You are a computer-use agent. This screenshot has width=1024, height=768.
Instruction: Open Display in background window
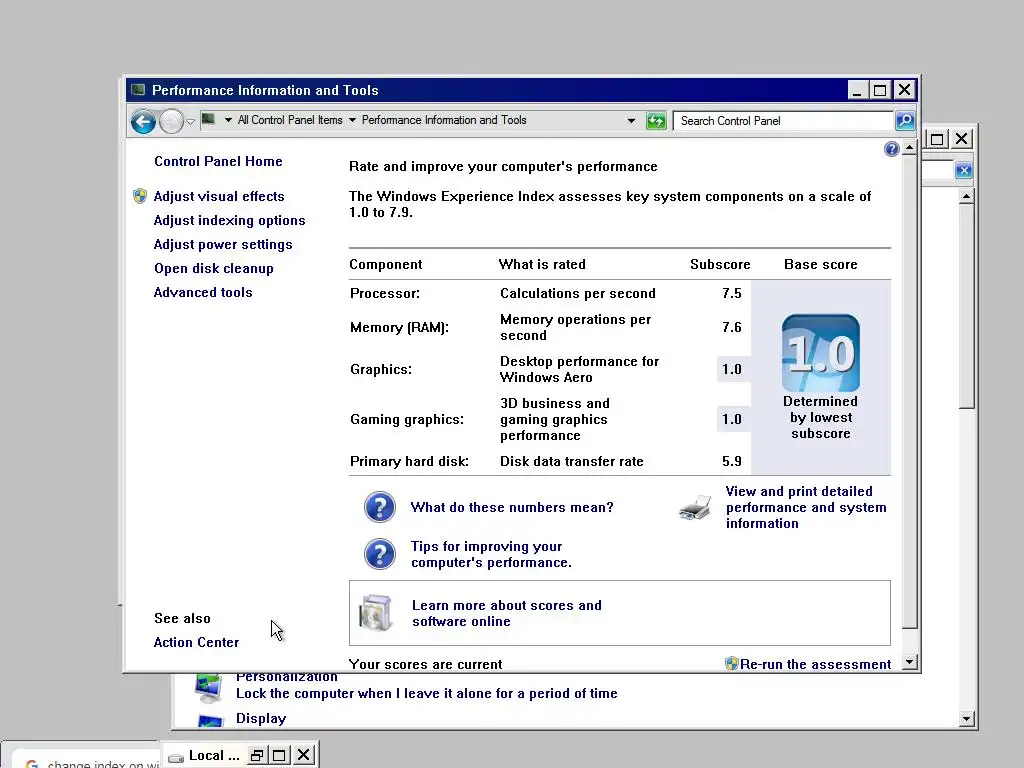coord(261,718)
